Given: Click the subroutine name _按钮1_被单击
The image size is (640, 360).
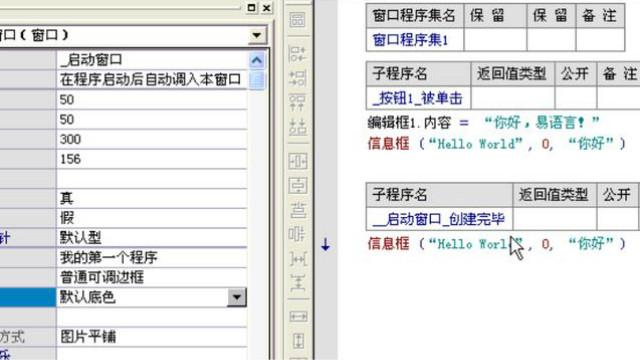Looking at the screenshot, I should (x=418, y=98).
